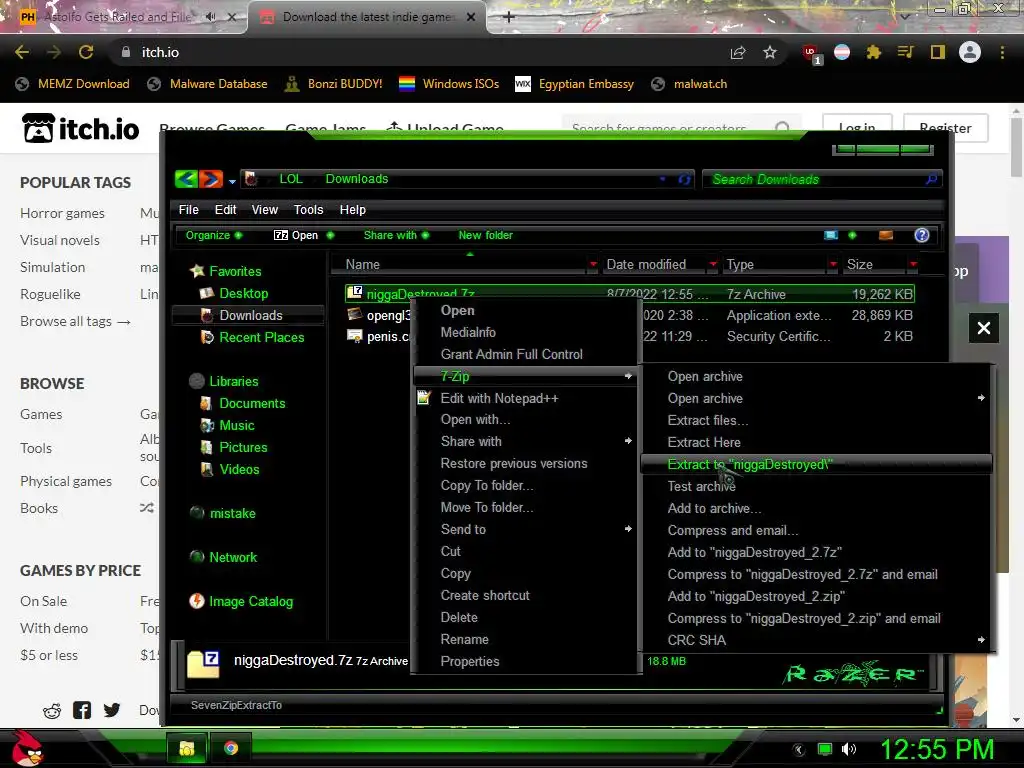Open the Chrome extensions puzzle icon
The height and width of the screenshot is (768, 1024).
coord(874,52)
